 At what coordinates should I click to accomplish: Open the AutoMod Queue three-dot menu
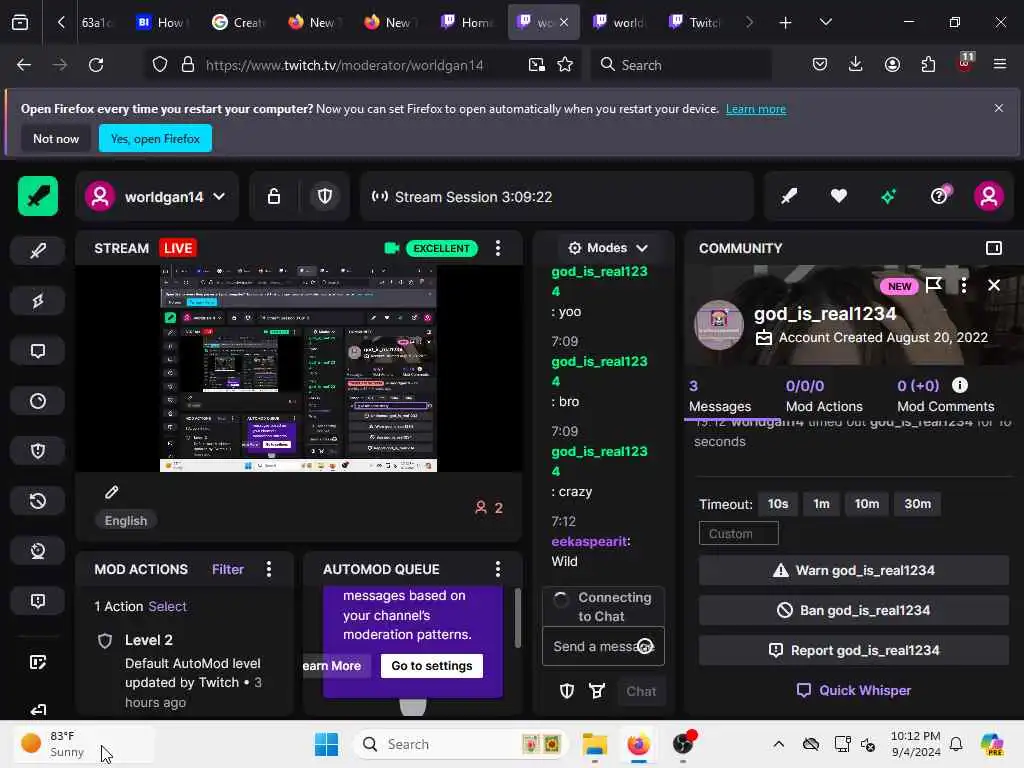click(x=498, y=569)
